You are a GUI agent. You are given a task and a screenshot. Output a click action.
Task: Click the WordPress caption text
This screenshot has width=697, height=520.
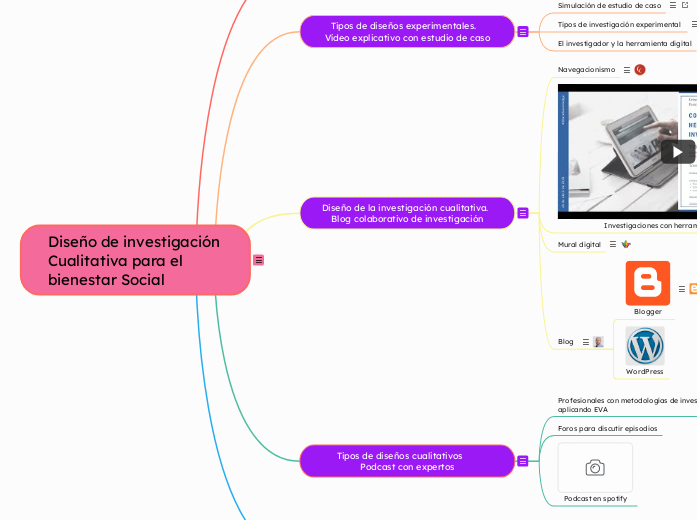click(645, 372)
